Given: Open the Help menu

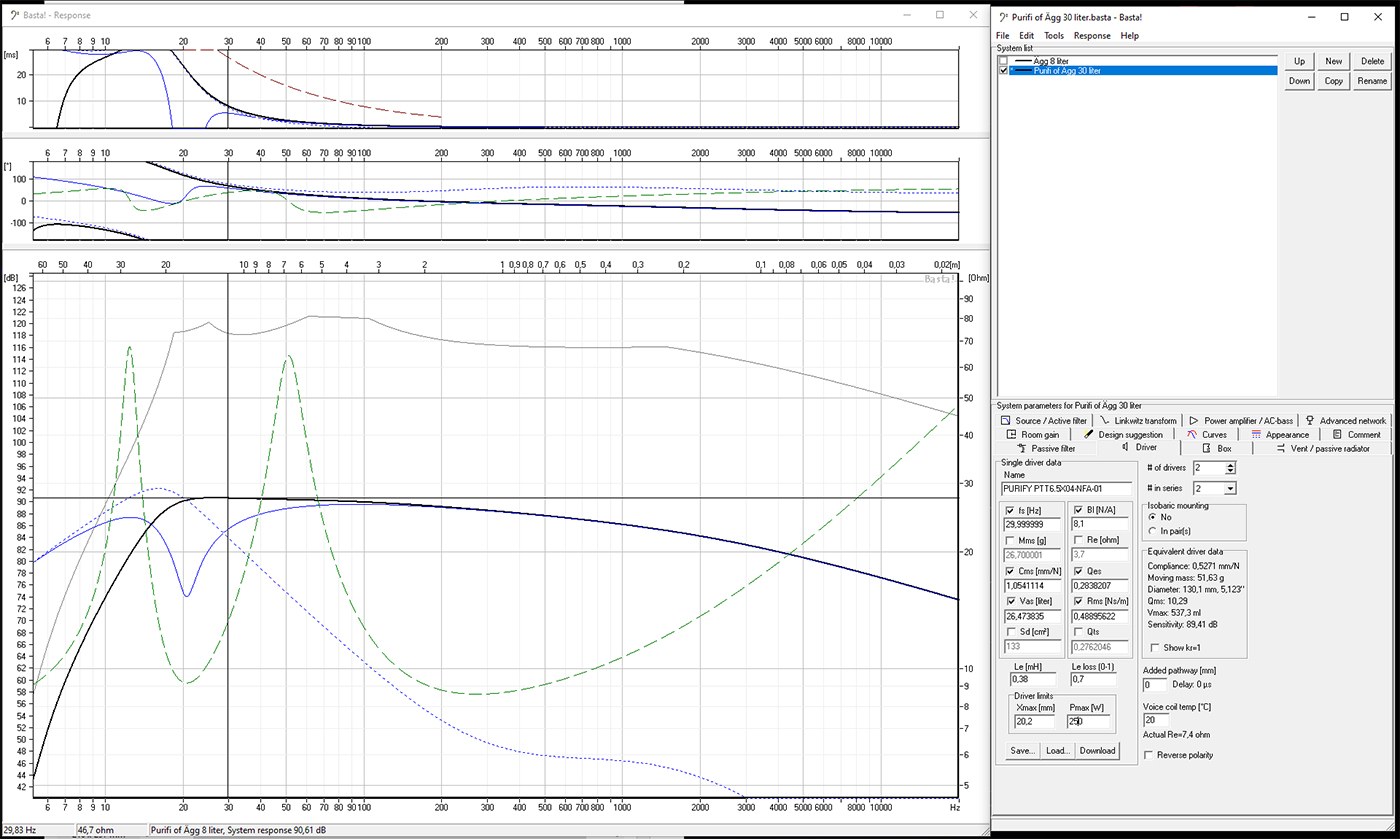Looking at the screenshot, I should point(1129,35).
